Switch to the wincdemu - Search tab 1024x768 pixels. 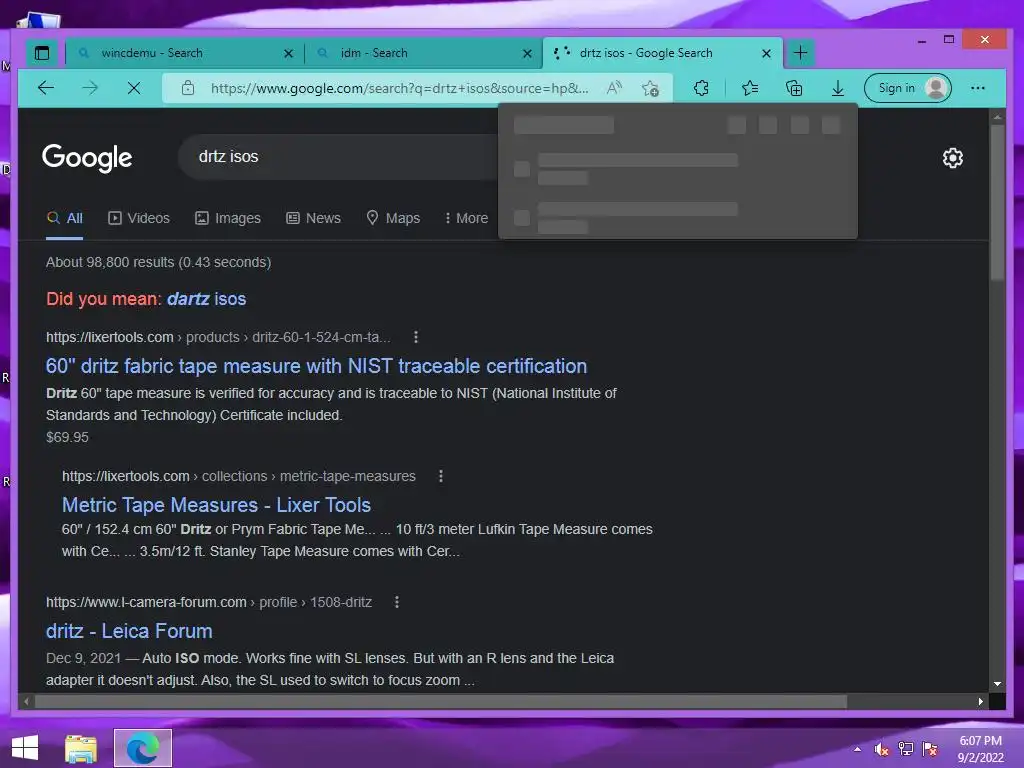185,53
